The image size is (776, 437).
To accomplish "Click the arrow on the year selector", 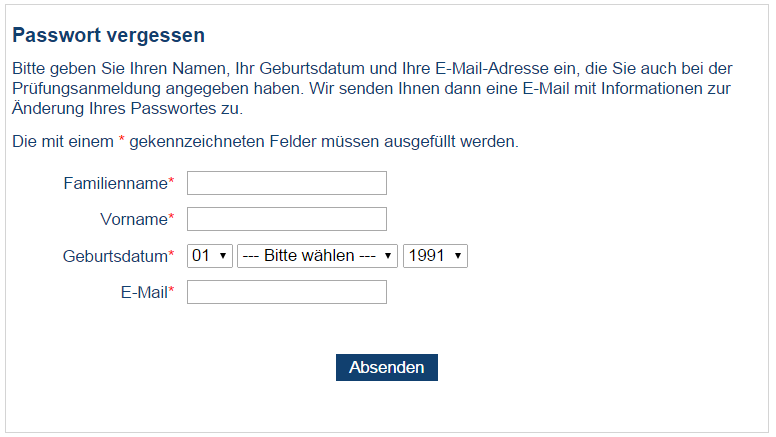I will click(457, 256).
